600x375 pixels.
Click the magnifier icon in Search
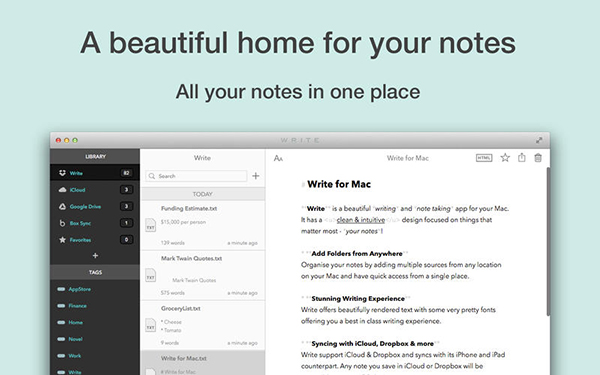[x=152, y=176]
